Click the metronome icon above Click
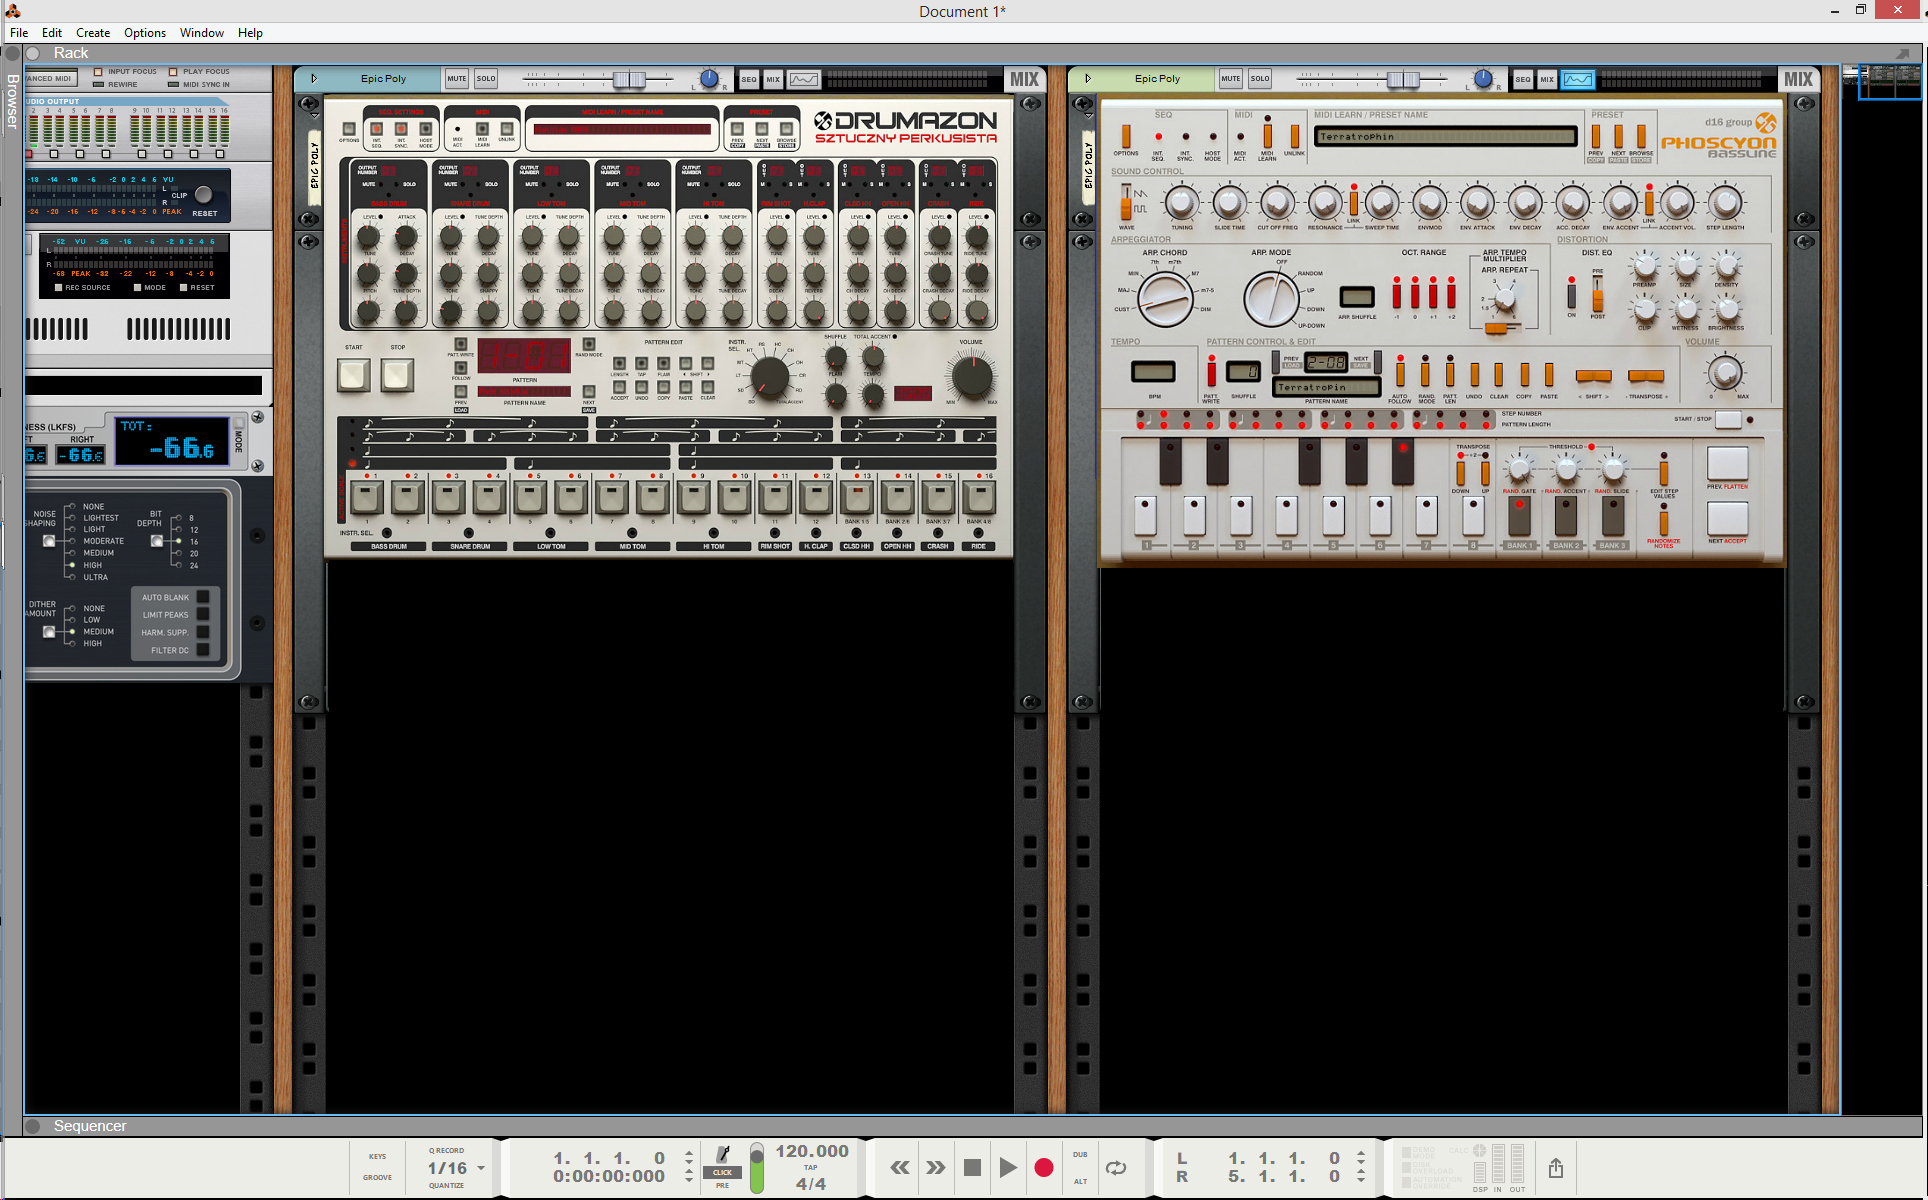The height and width of the screenshot is (1200, 1928). [723, 1154]
